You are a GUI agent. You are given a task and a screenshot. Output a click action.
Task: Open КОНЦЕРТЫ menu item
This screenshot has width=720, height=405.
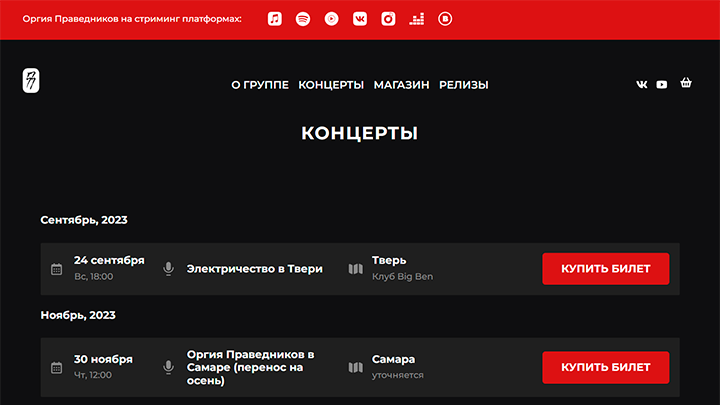tap(331, 85)
